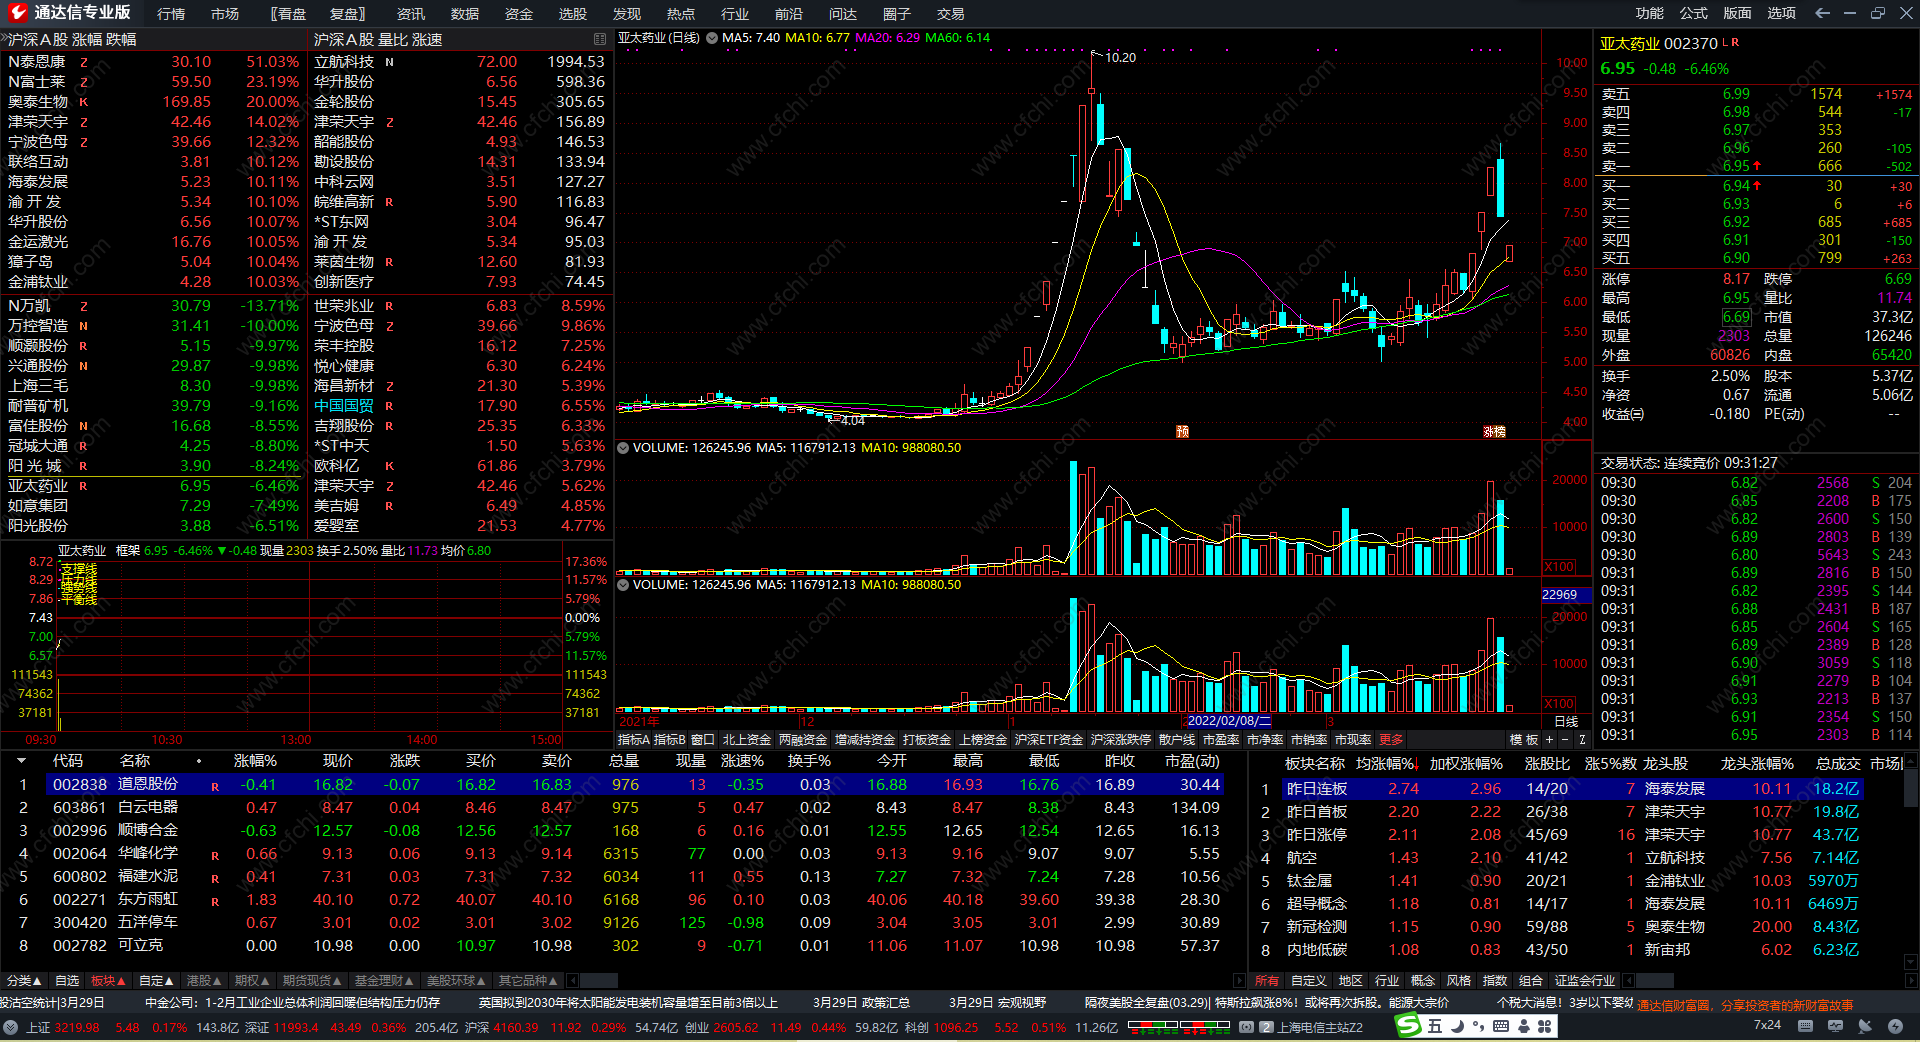Screen dimensions: 1920x1042
Task: Click the minus zoom icon beside 模板
Action: [x=1565, y=740]
